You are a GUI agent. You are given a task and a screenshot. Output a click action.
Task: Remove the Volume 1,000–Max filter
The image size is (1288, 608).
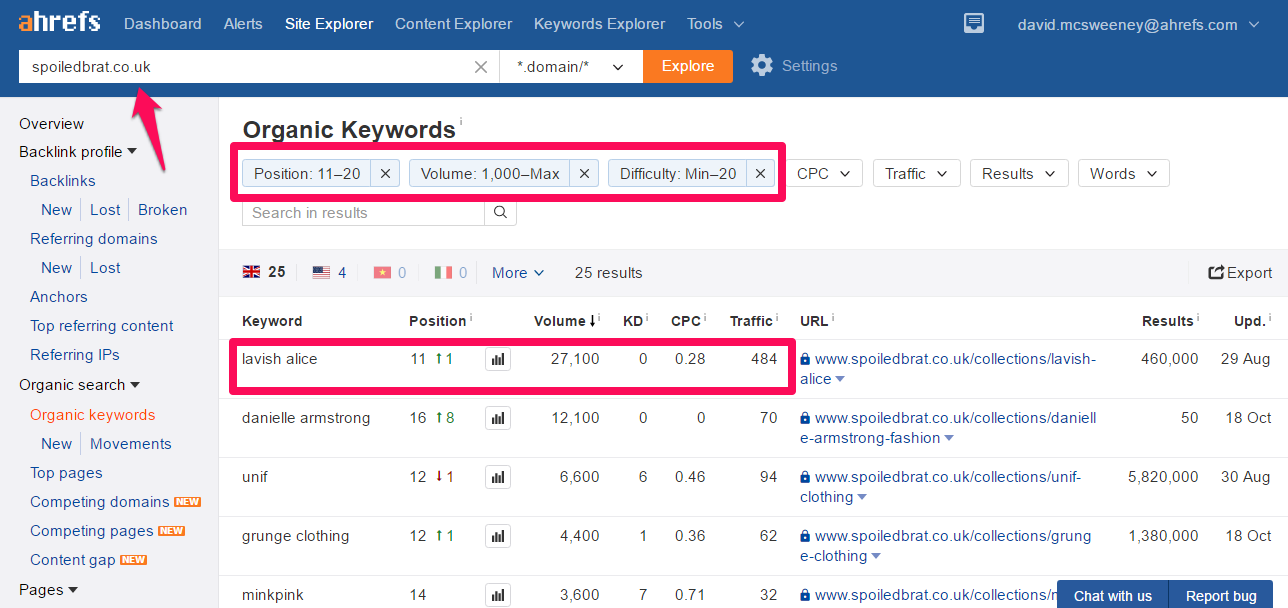point(585,174)
